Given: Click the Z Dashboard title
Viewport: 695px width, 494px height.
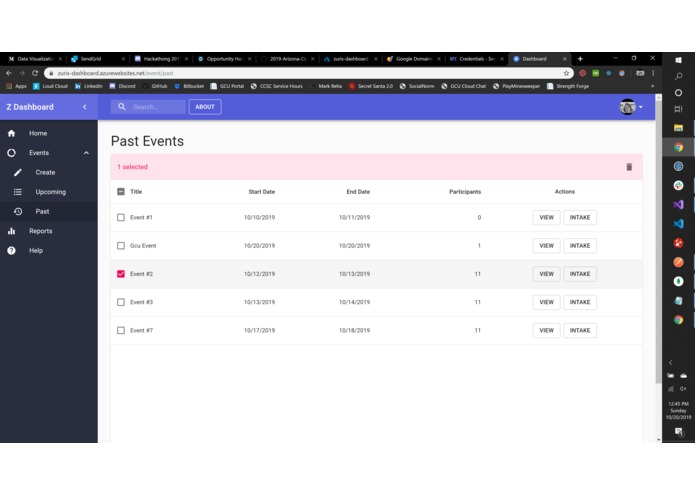Looking at the screenshot, I should 30,107.
